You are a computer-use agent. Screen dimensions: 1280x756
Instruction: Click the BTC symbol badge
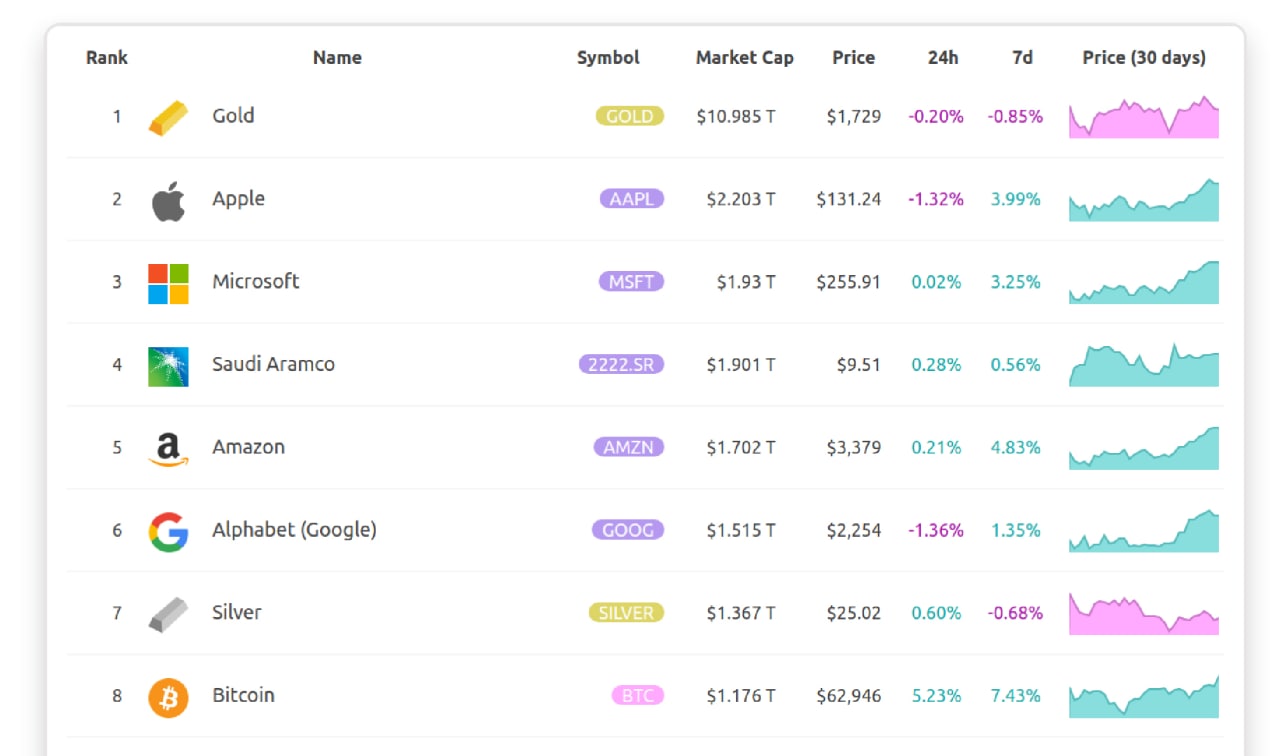[x=638, y=696]
